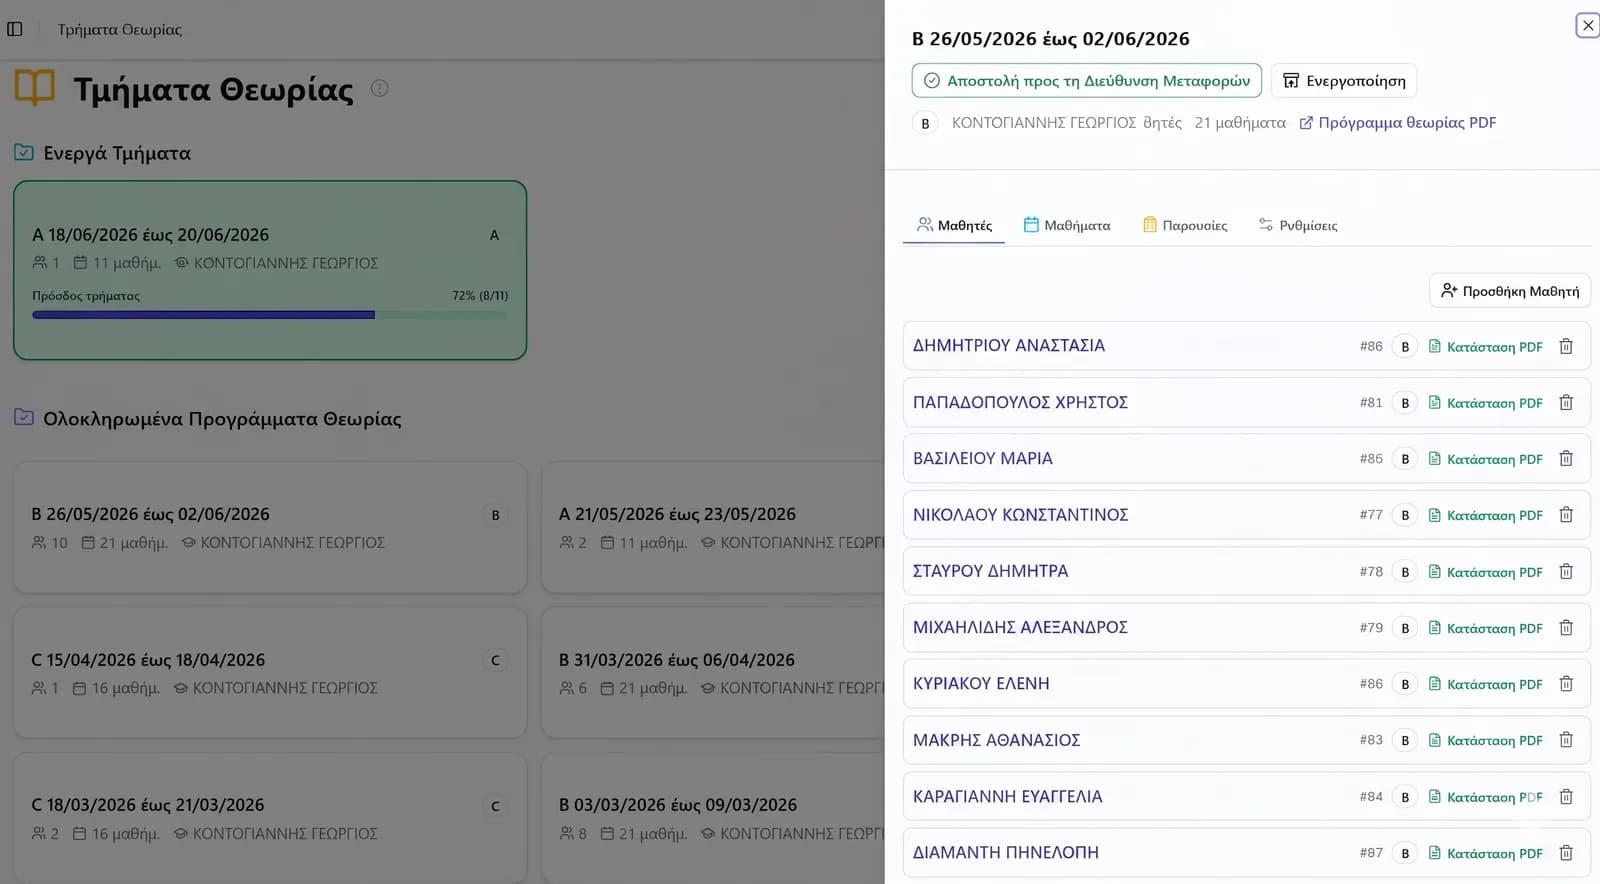Click Αποστολή προς τη Διεύθυνση Μεταφορών button
The height and width of the screenshot is (884, 1600).
click(x=1086, y=80)
